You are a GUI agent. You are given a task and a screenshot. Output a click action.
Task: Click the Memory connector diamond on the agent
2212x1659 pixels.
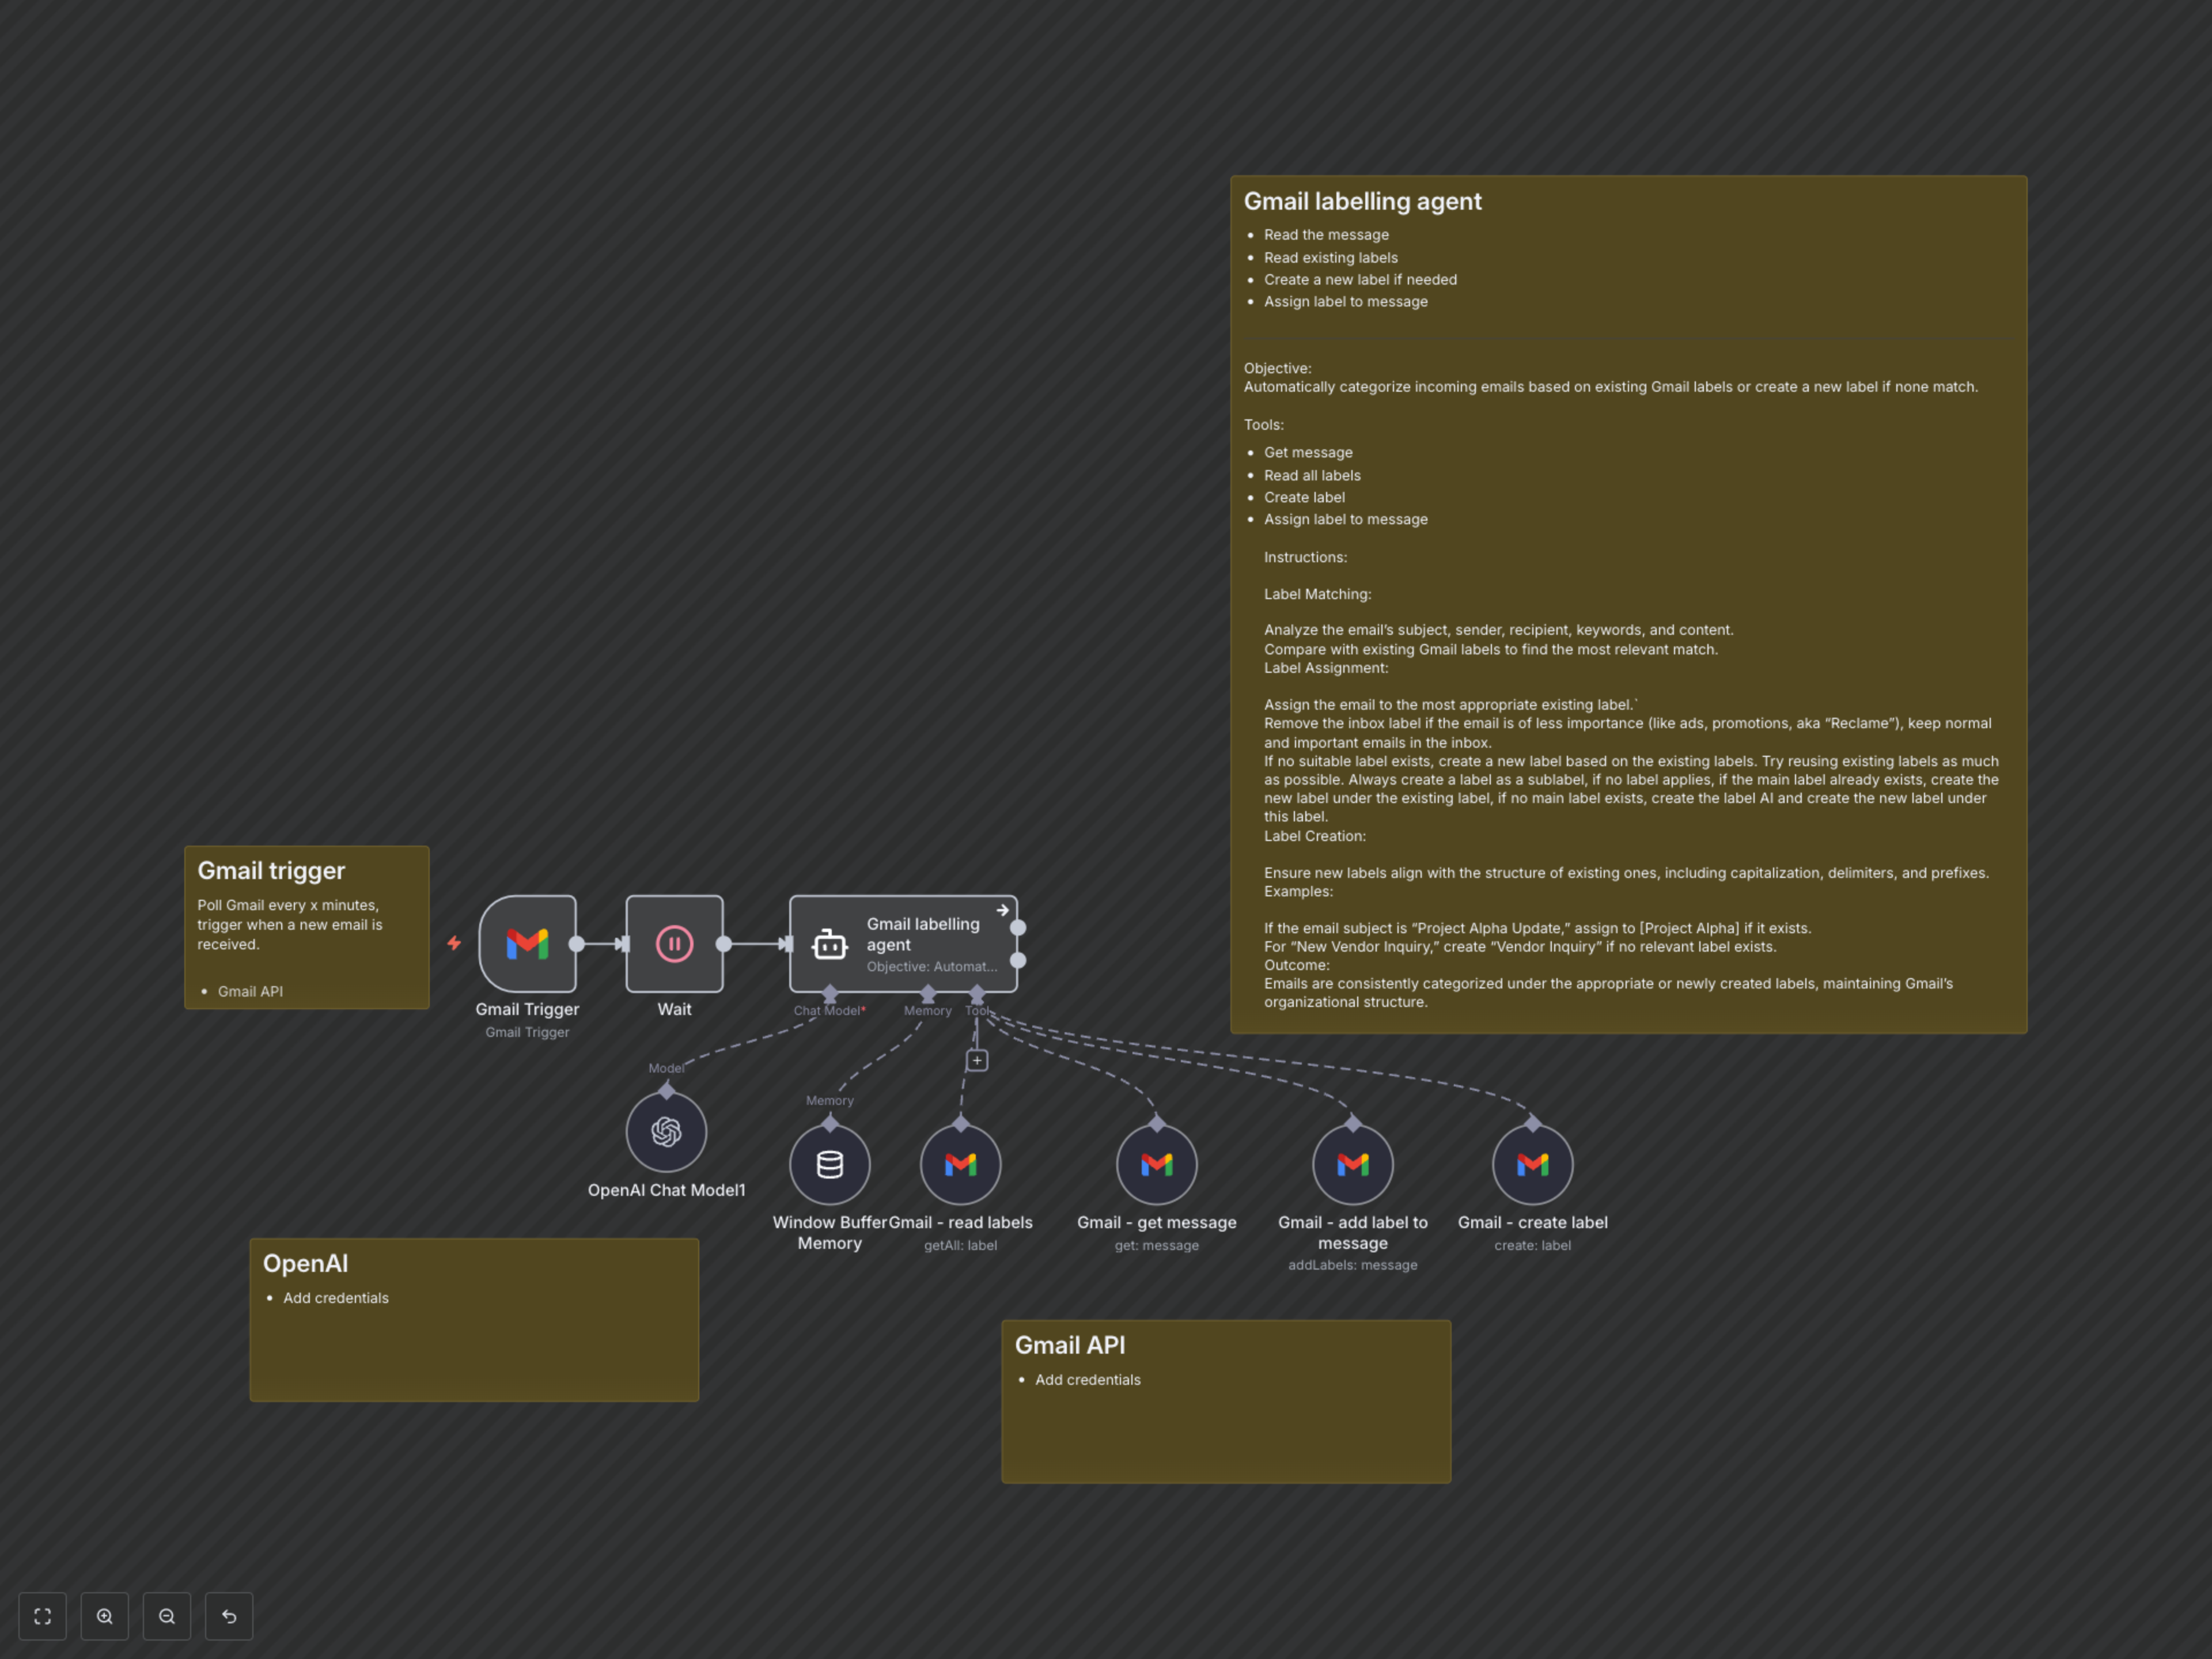pyautogui.click(x=928, y=994)
